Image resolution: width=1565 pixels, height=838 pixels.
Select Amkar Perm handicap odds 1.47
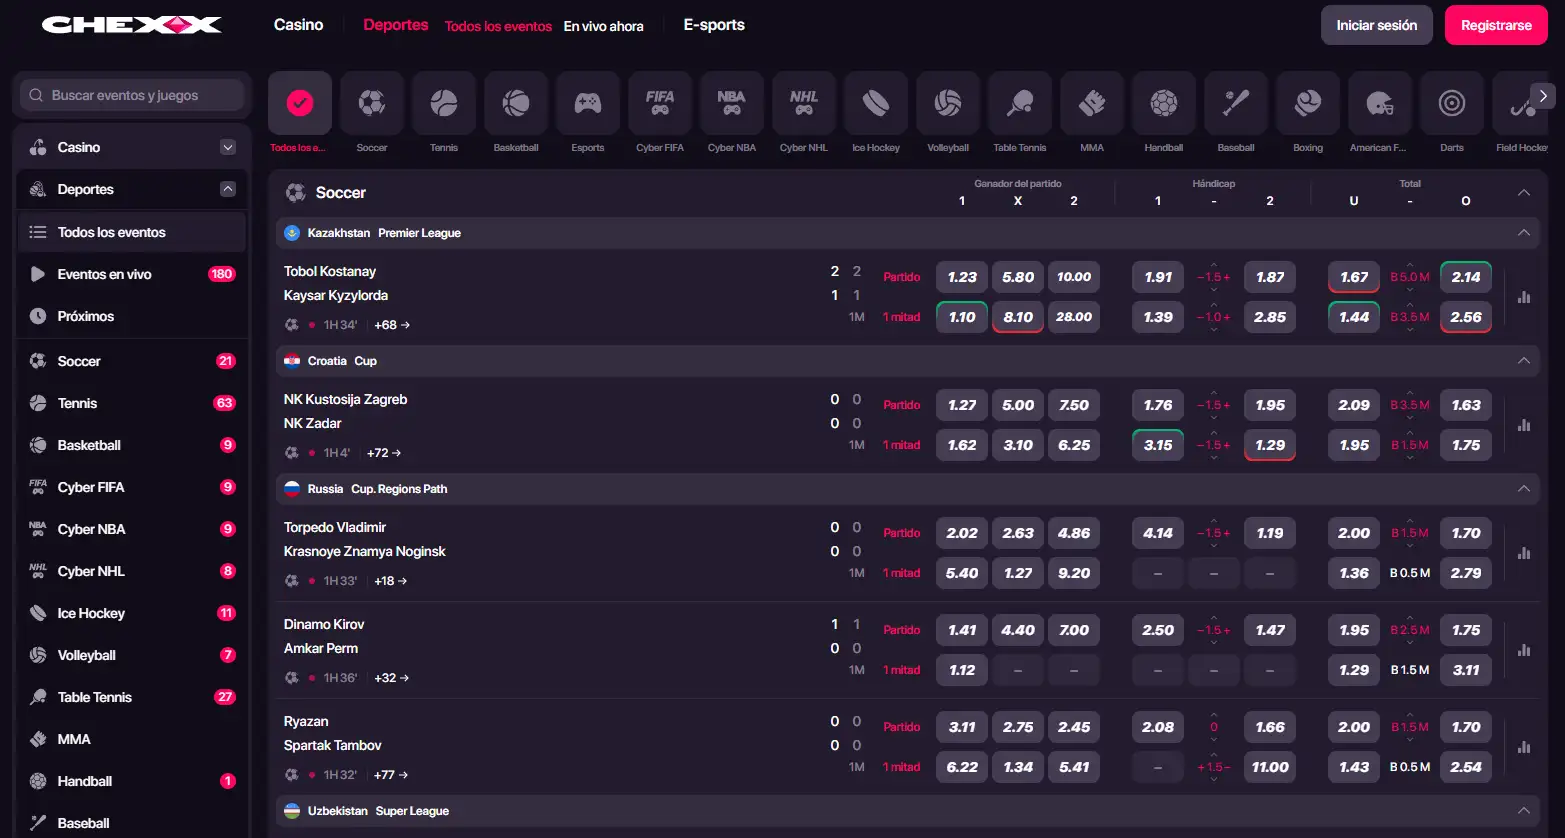click(1270, 630)
